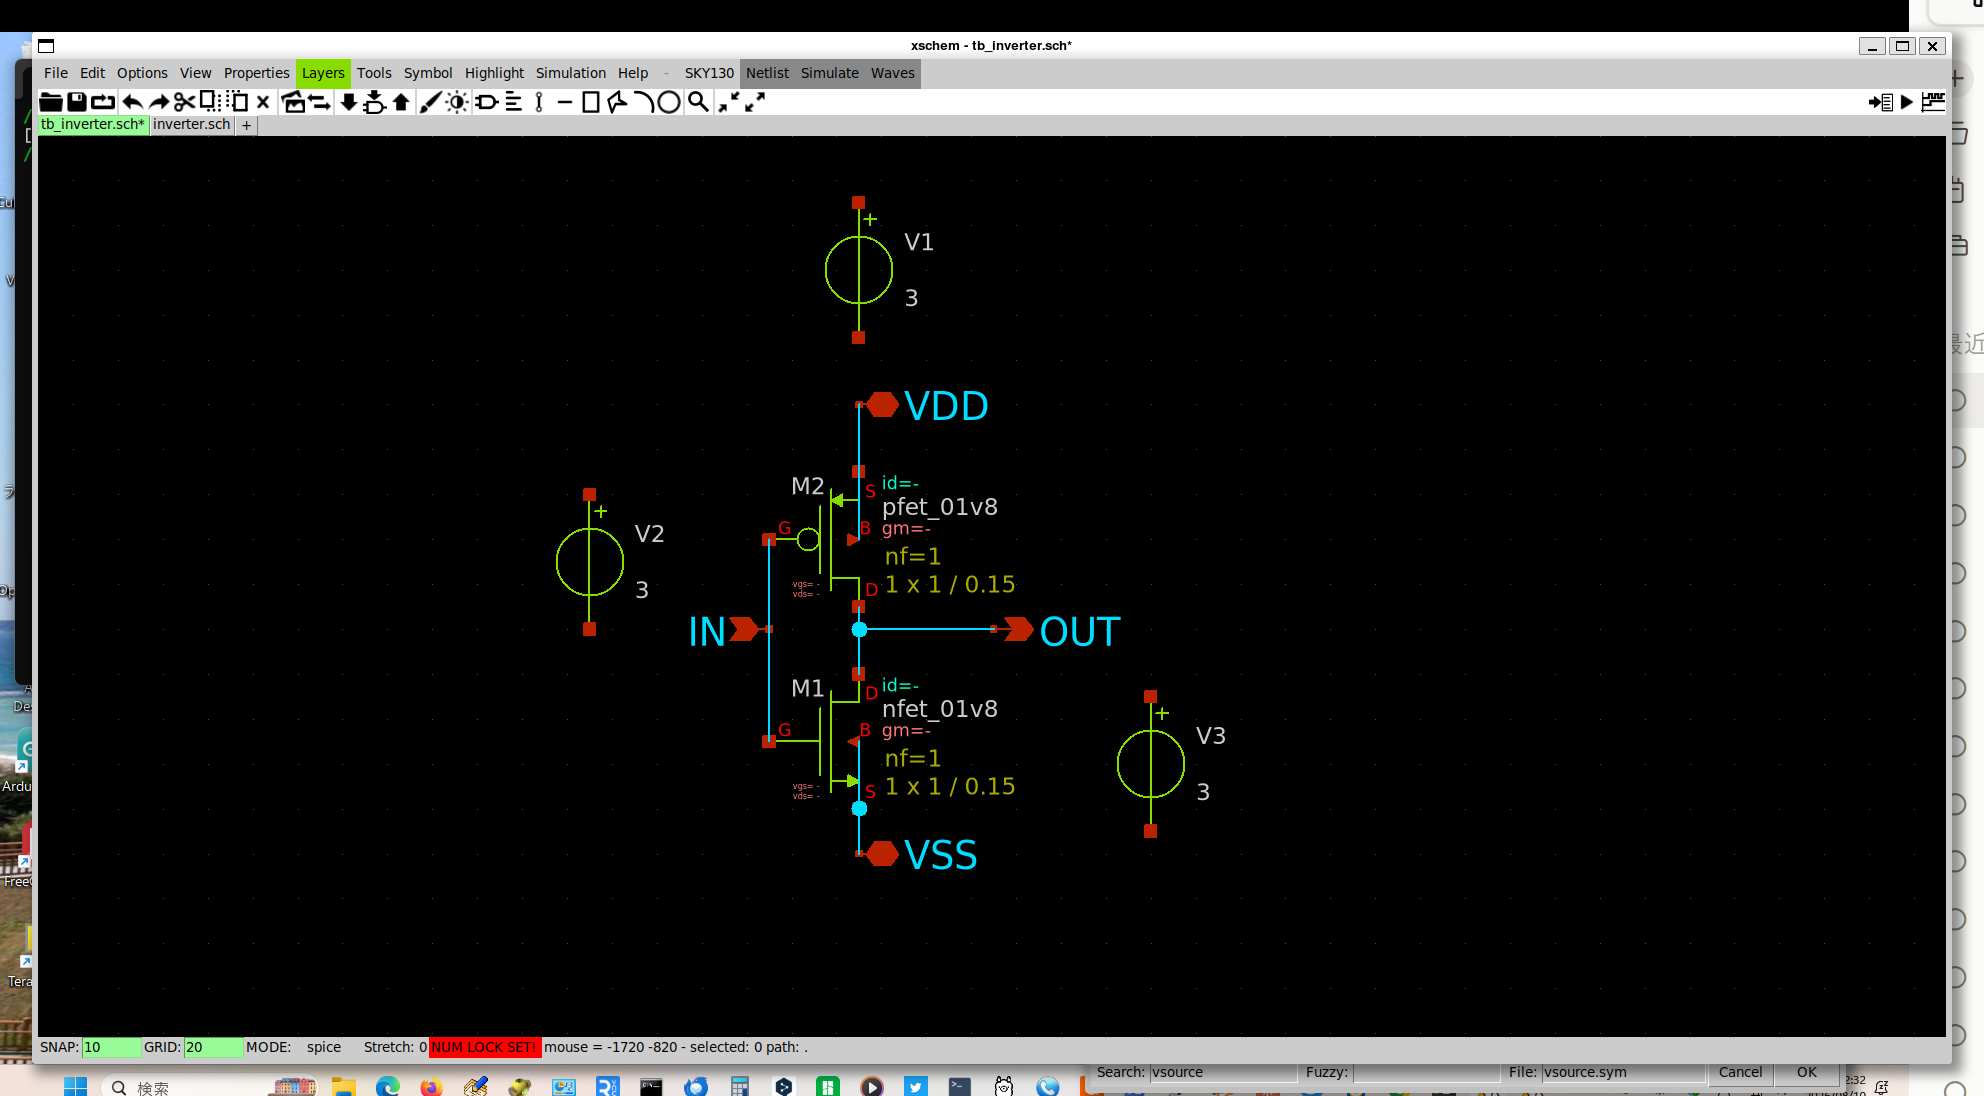Screen dimensions: 1984x1096
Task: Run simulation with the play icon
Action: pos(1907,102)
